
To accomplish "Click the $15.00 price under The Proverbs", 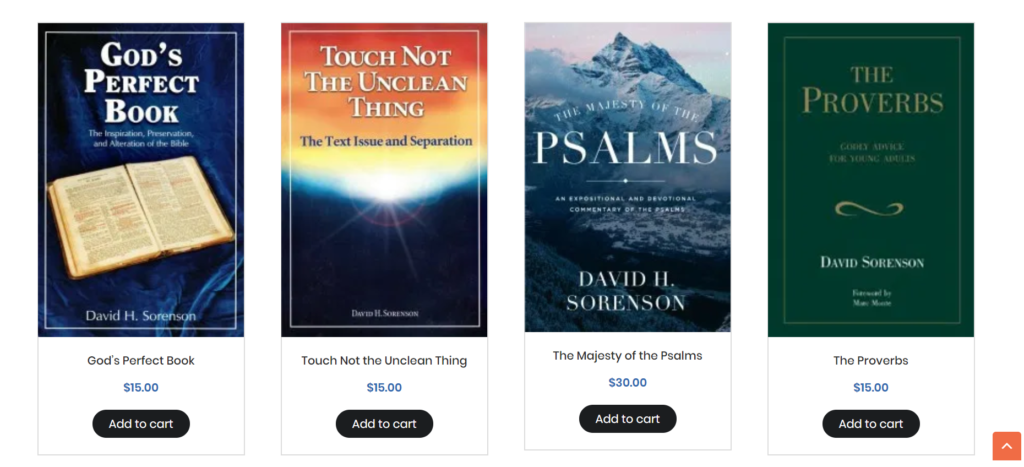I will point(871,387).
